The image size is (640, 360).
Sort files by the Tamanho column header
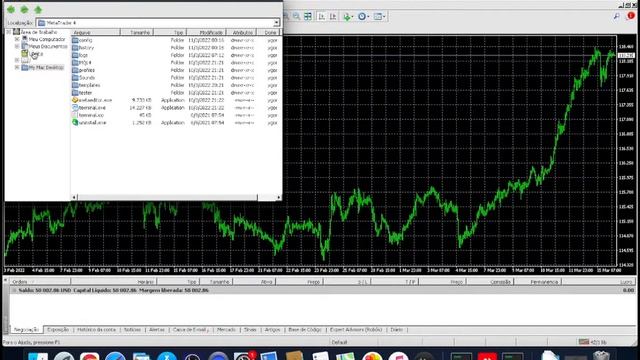(137, 32)
